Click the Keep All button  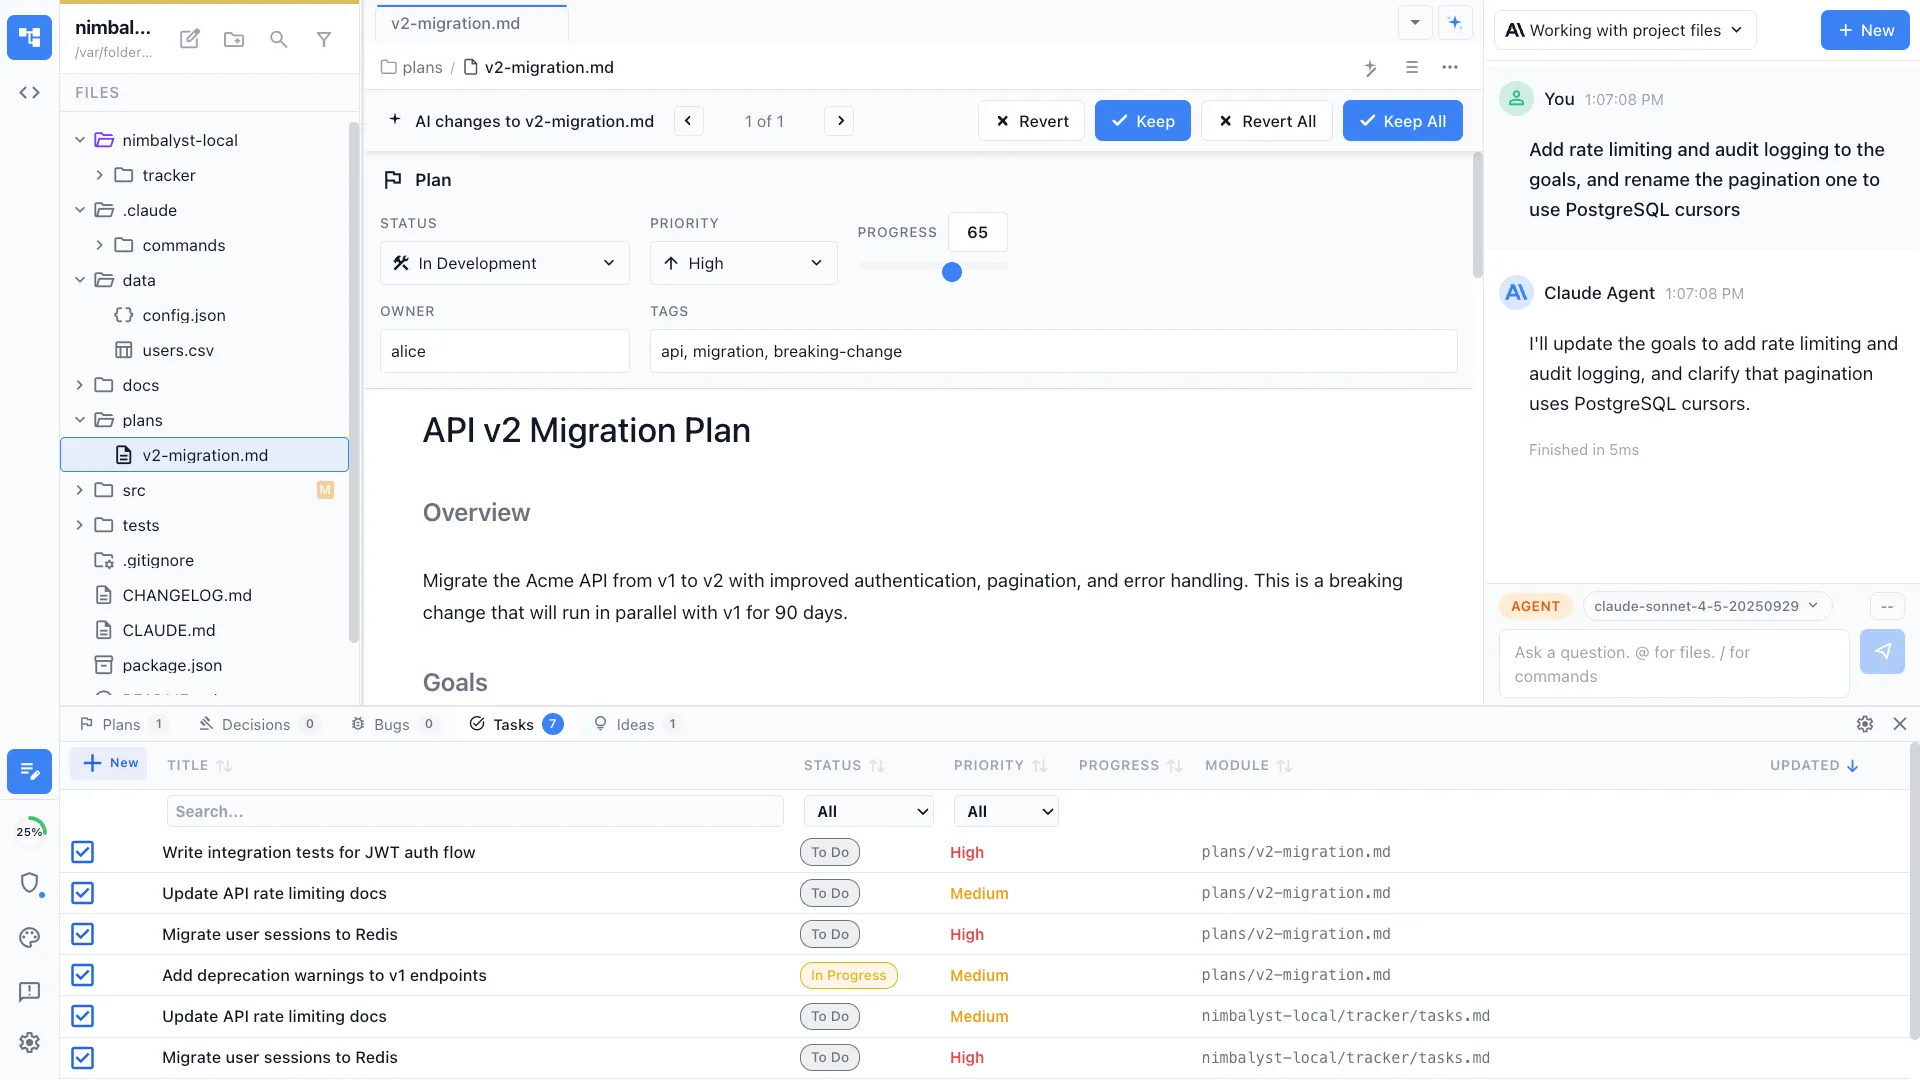[x=1402, y=120]
